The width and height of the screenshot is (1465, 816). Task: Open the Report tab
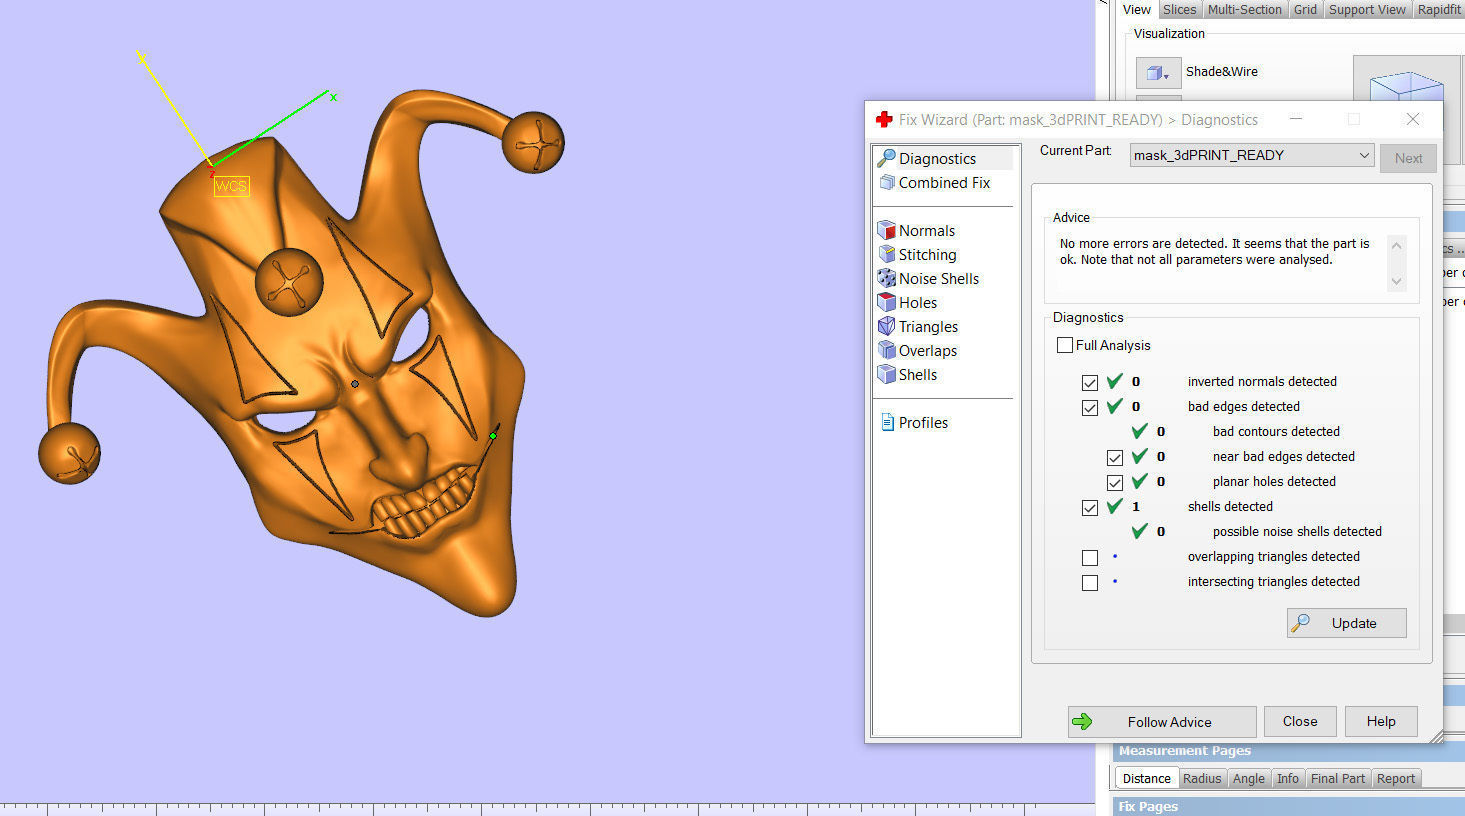pyautogui.click(x=1395, y=778)
